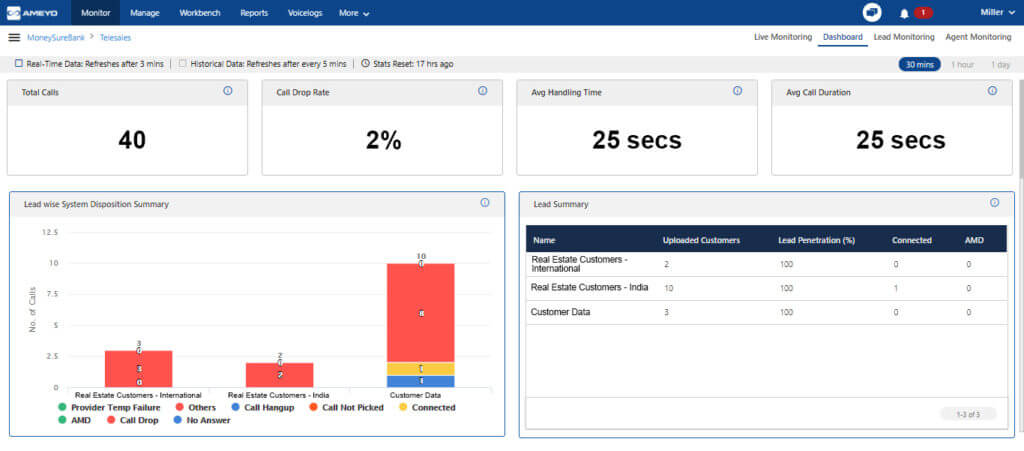Click Real Estate Customers - International bar
Image resolution: width=1024 pixels, height=451 pixels.
click(138, 369)
